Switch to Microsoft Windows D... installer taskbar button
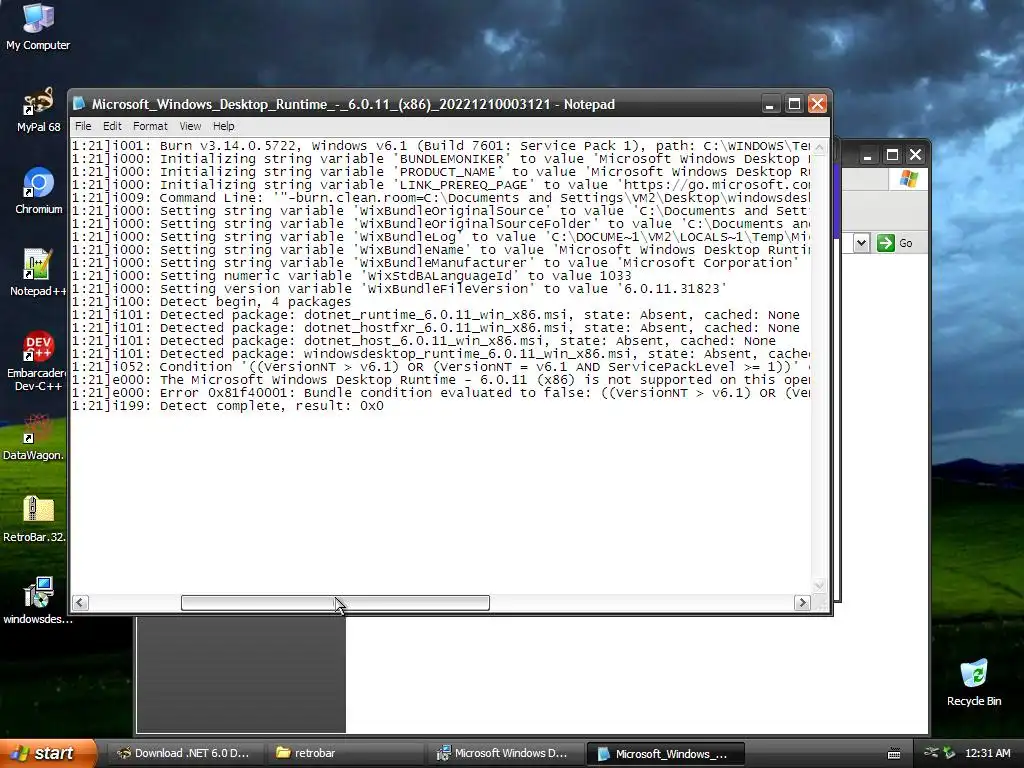The width and height of the screenshot is (1024, 768). [504, 753]
